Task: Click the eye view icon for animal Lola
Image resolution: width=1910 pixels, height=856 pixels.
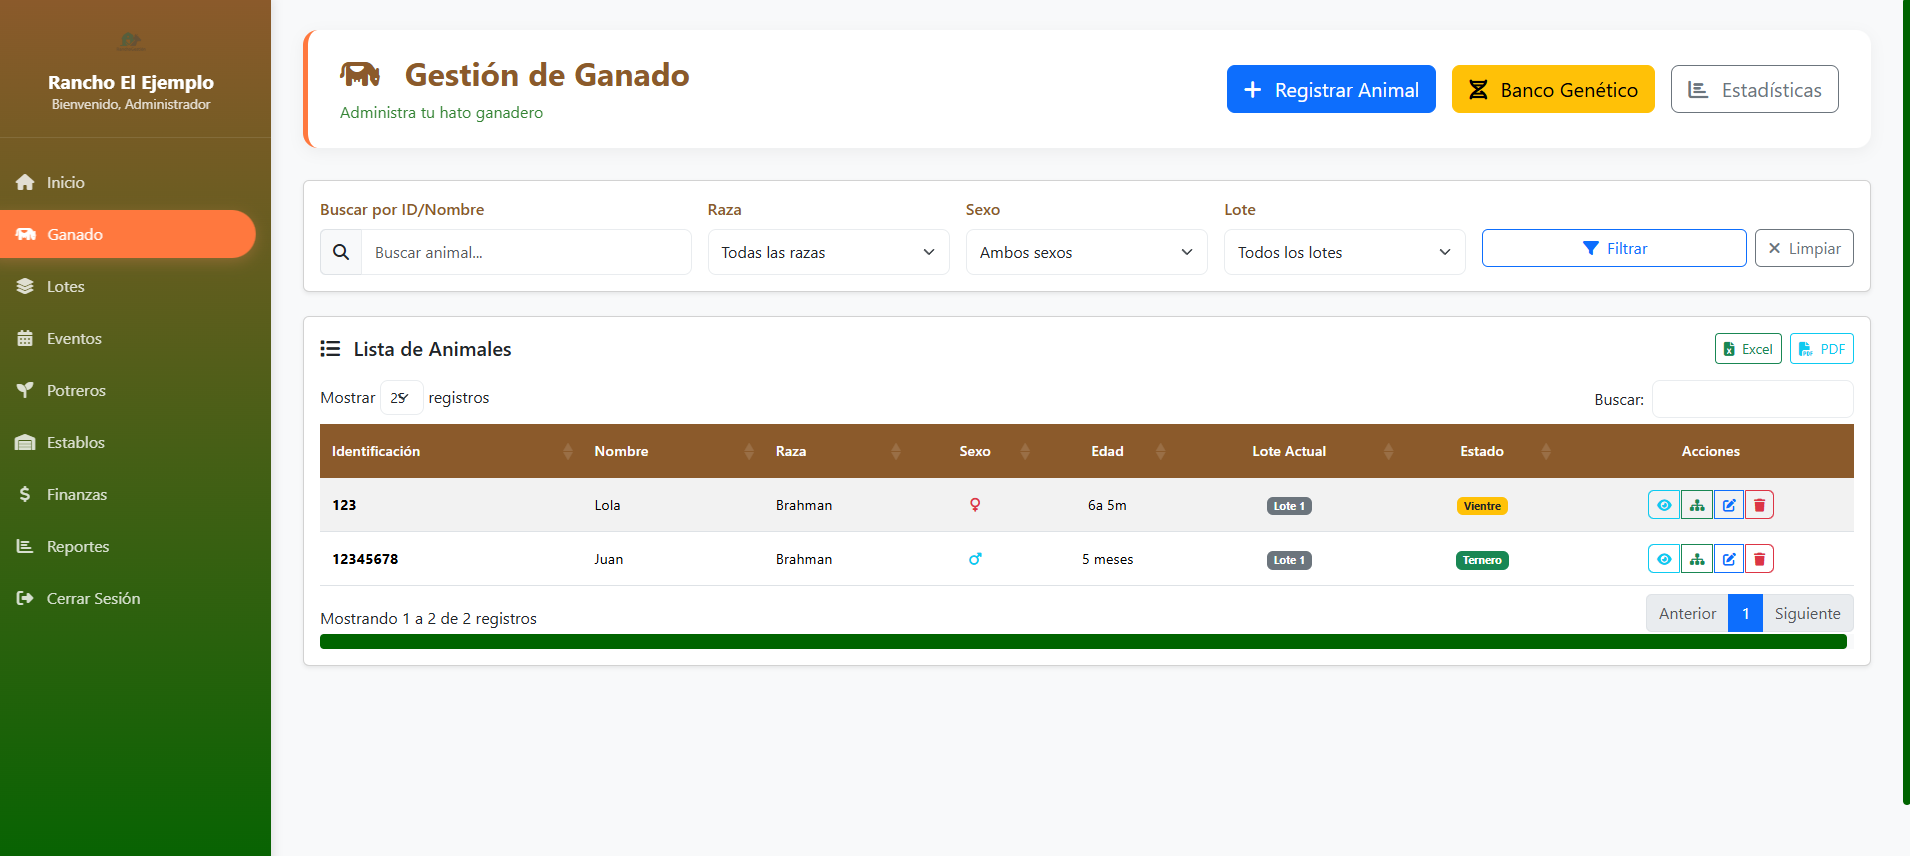Action: pos(1663,505)
